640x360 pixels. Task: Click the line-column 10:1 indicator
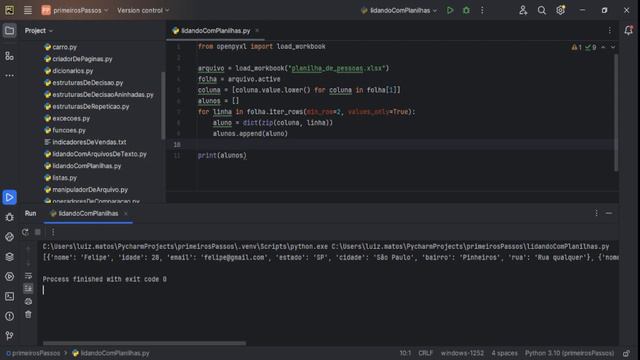405,353
